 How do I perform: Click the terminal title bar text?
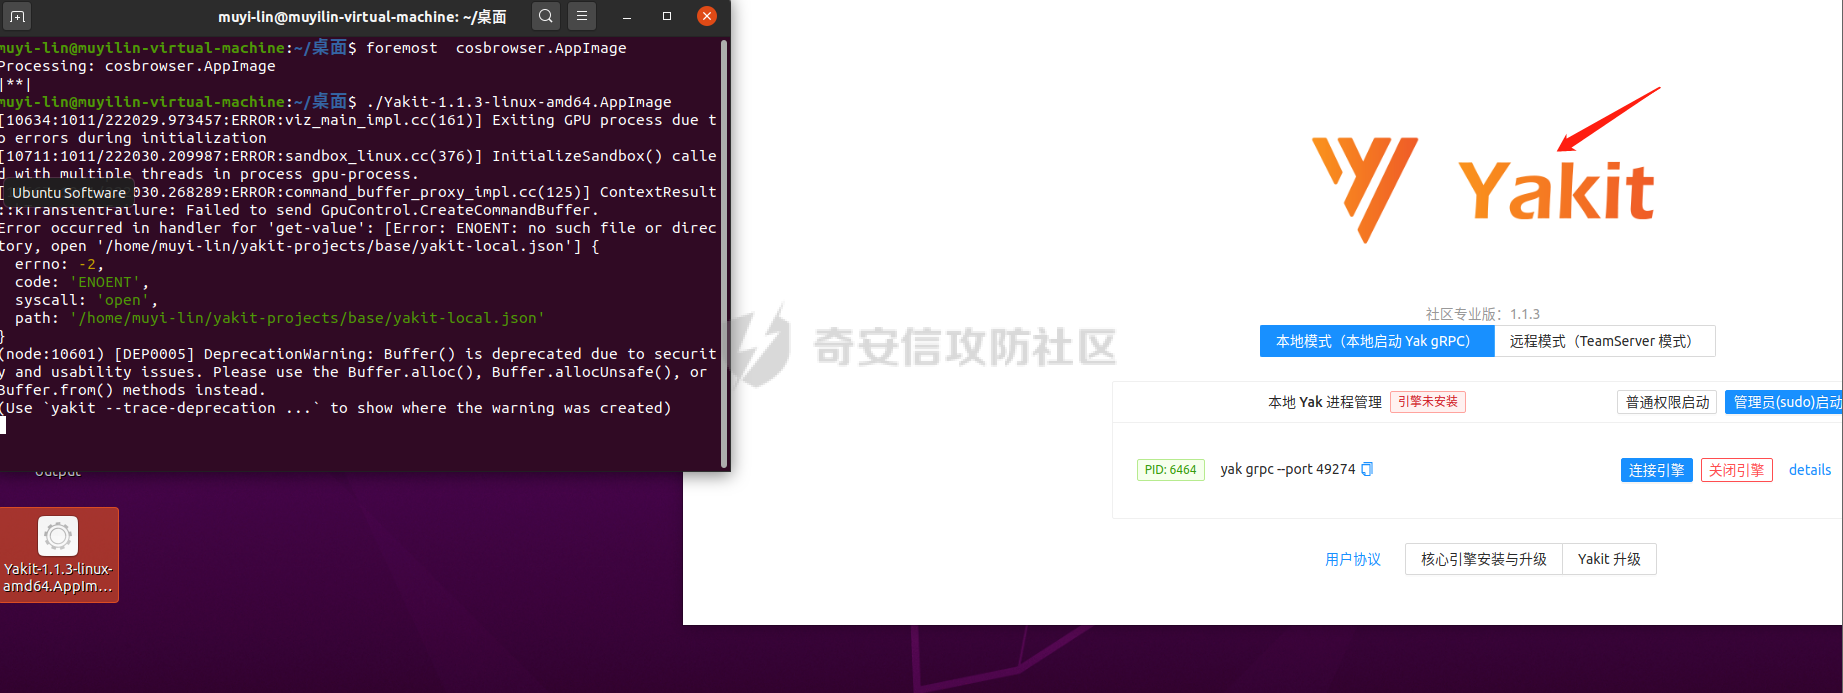tap(362, 16)
